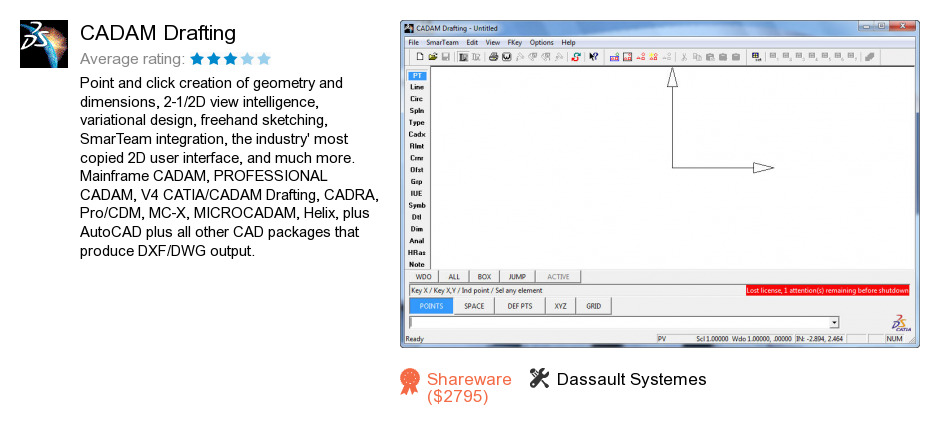This screenshot has height=432, width=940.
Task: Click the Shareware ($2795) link
Action: click(469, 387)
